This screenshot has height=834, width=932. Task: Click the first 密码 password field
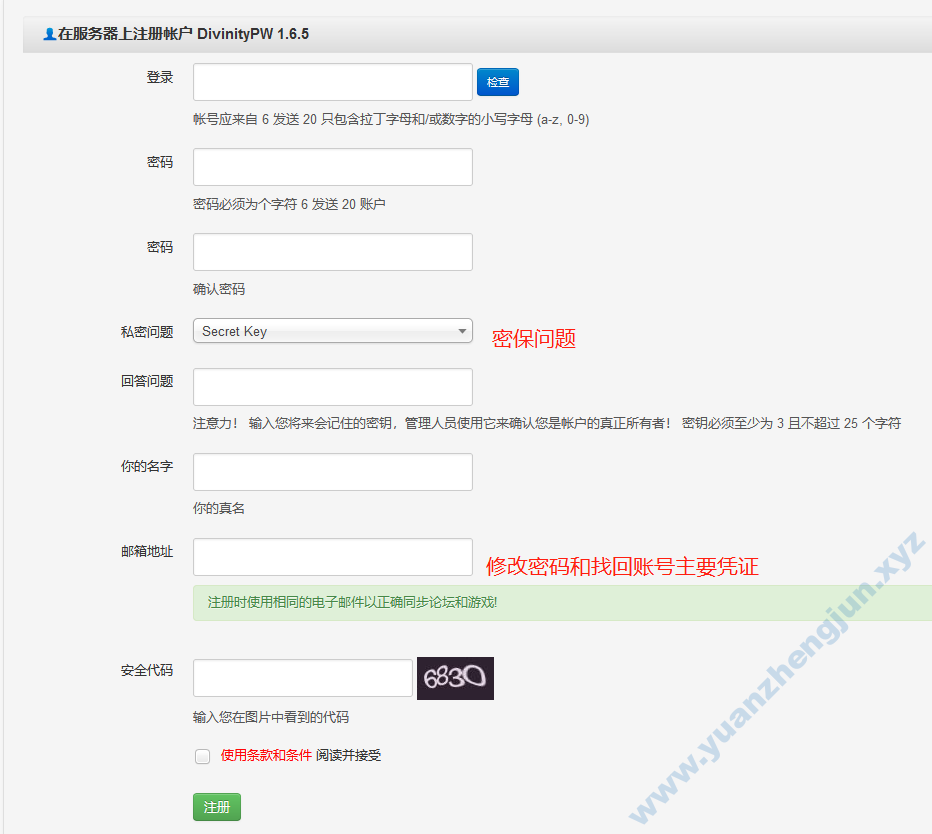click(332, 166)
